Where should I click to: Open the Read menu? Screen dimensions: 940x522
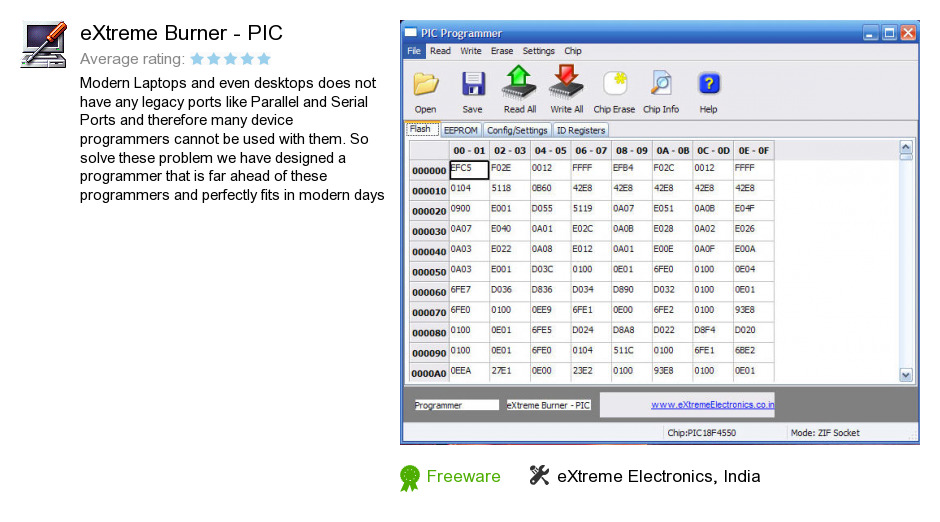click(440, 51)
